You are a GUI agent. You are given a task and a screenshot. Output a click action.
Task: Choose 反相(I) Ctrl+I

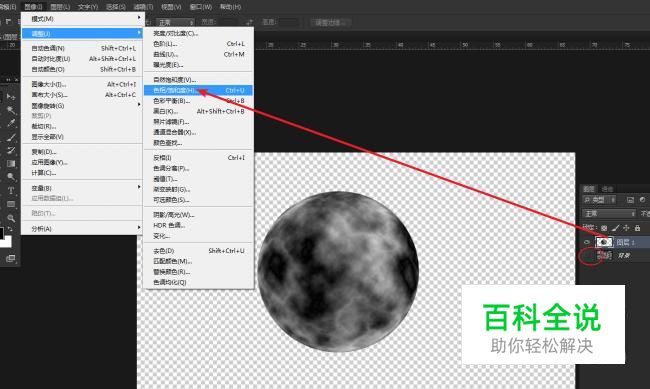pyautogui.click(x=198, y=158)
